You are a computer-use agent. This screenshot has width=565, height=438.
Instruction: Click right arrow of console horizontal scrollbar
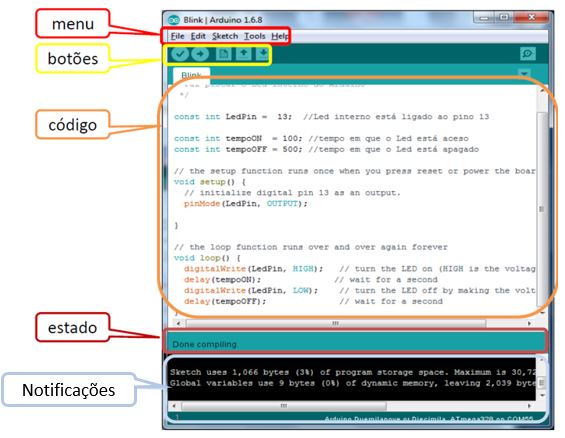[529, 406]
